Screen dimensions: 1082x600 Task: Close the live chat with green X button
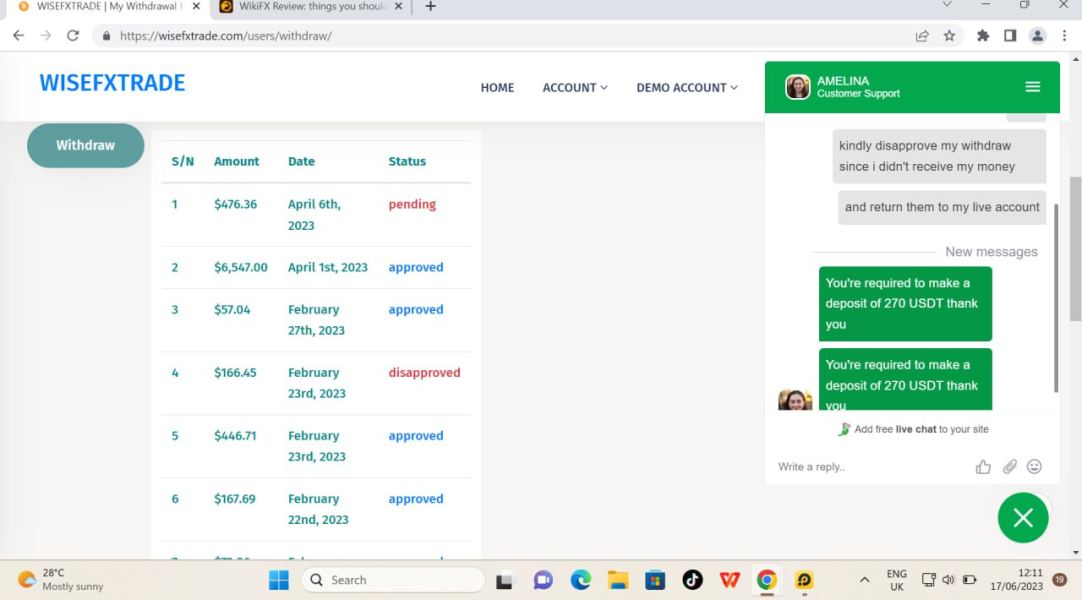click(1023, 518)
